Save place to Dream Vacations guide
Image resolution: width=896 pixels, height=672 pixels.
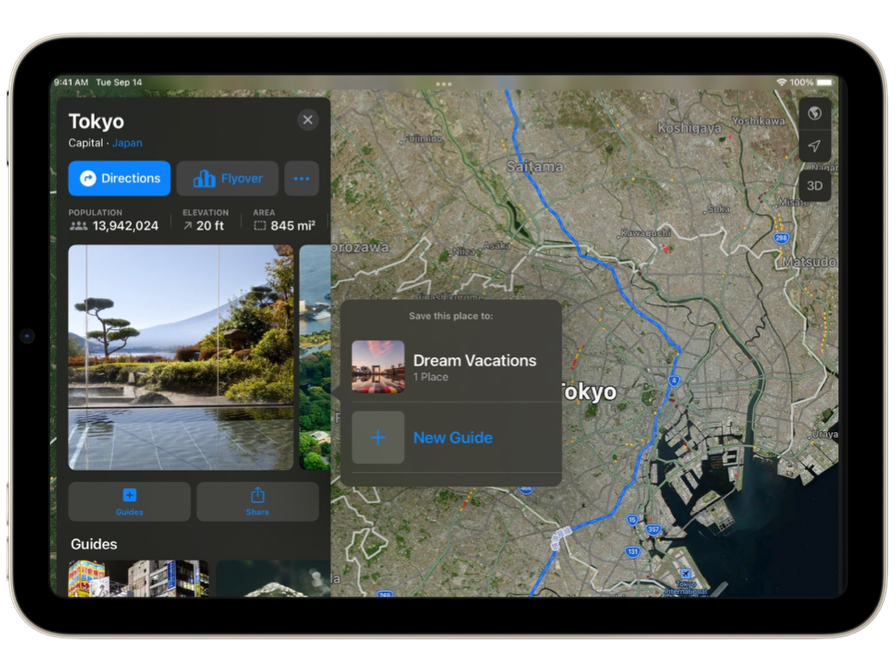click(x=475, y=366)
